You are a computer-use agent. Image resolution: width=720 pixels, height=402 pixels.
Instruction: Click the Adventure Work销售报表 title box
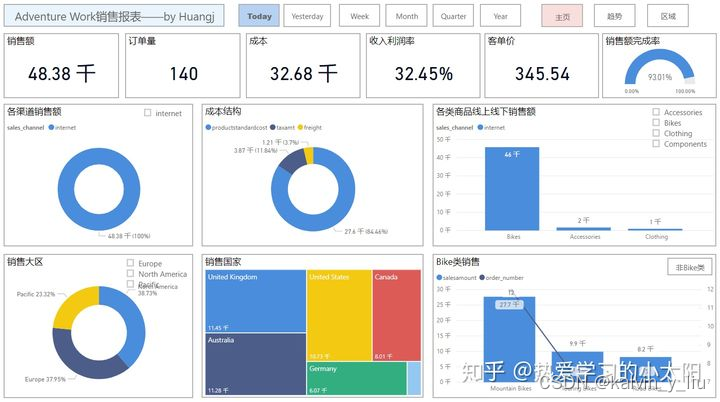tap(114, 16)
